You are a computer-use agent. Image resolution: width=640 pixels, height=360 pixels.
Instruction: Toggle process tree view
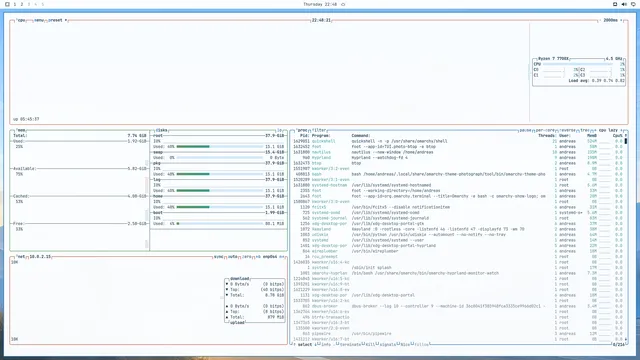[584, 130]
